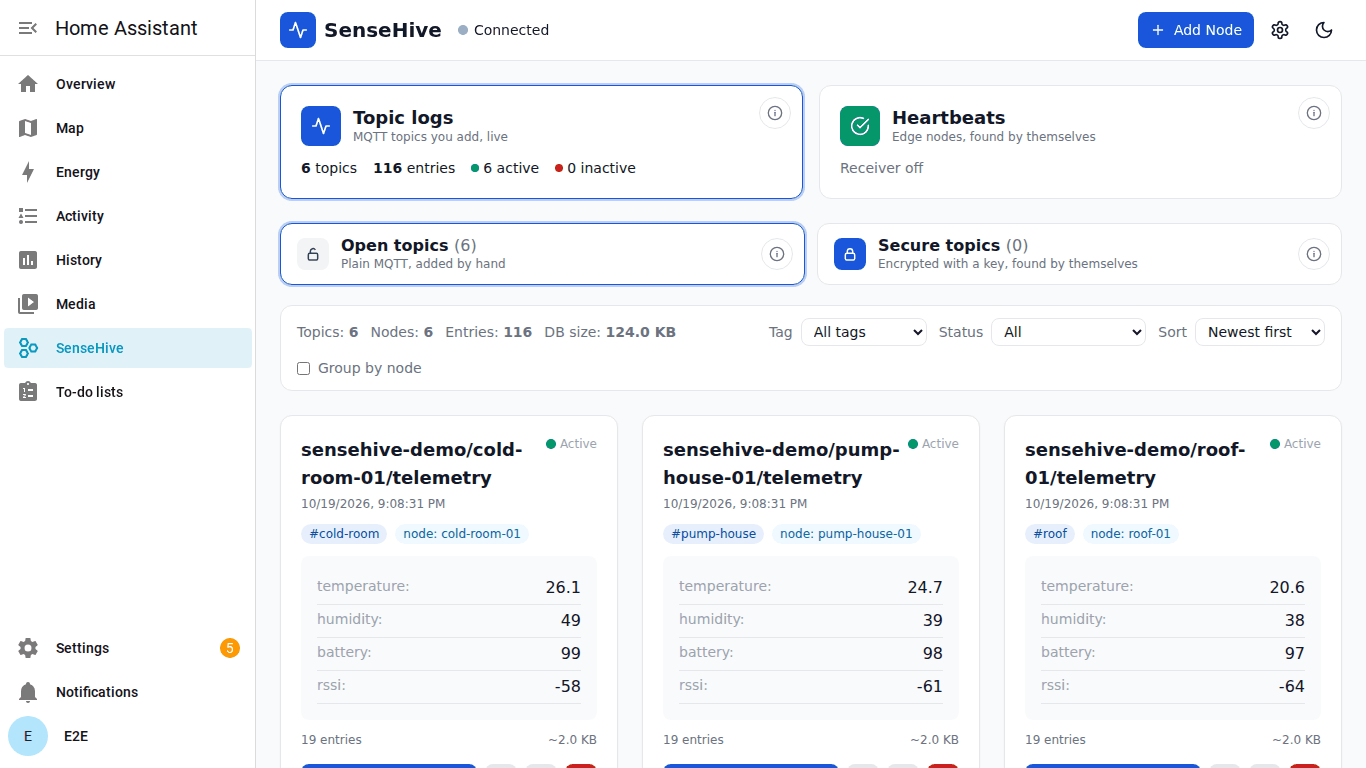Click the #roof tag chip
The width and height of the screenshot is (1366, 768).
(1050, 534)
